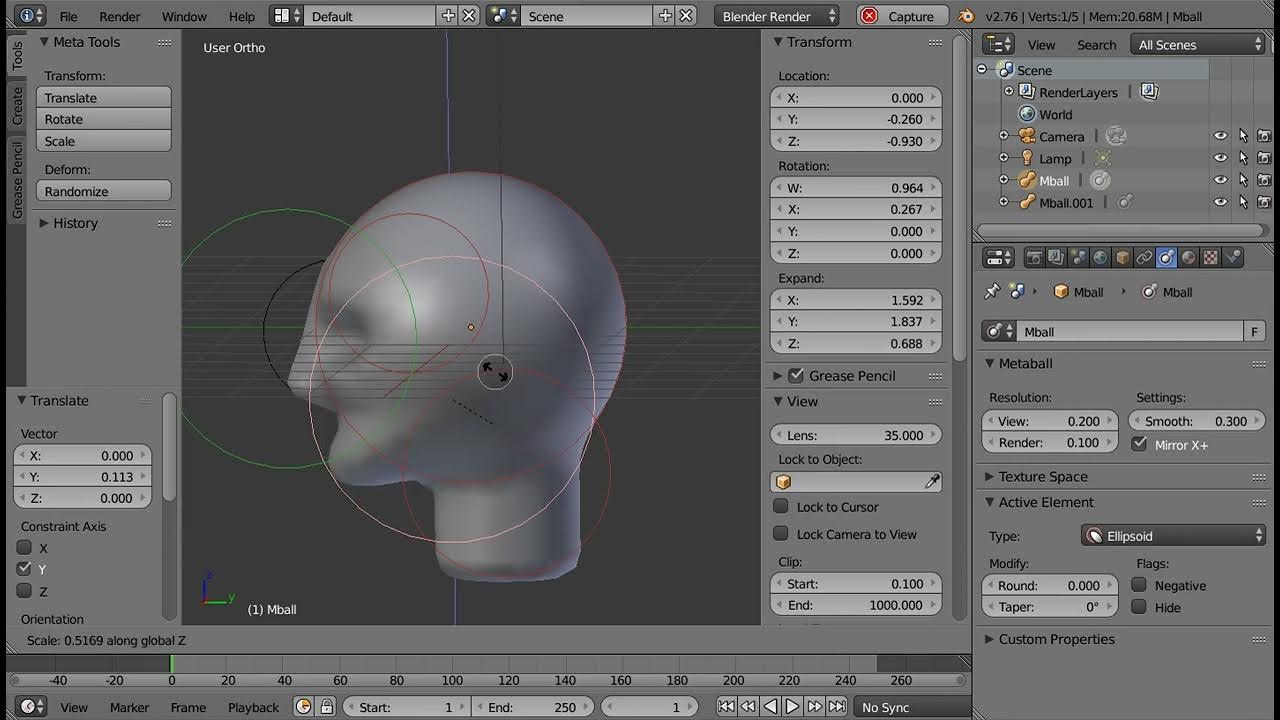This screenshot has width=1280, height=720.
Task: Open the Window menu
Action: pos(184,16)
